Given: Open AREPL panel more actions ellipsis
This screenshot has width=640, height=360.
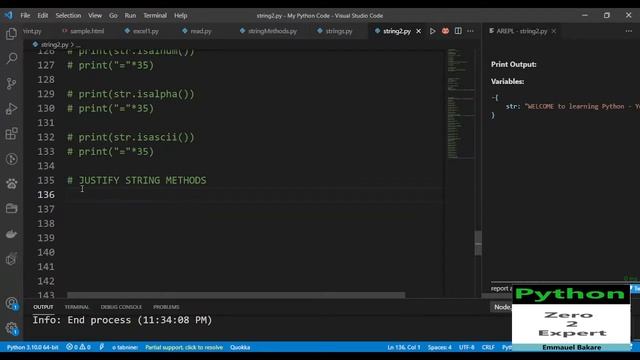Looking at the screenshot, I should click(629, 31).
